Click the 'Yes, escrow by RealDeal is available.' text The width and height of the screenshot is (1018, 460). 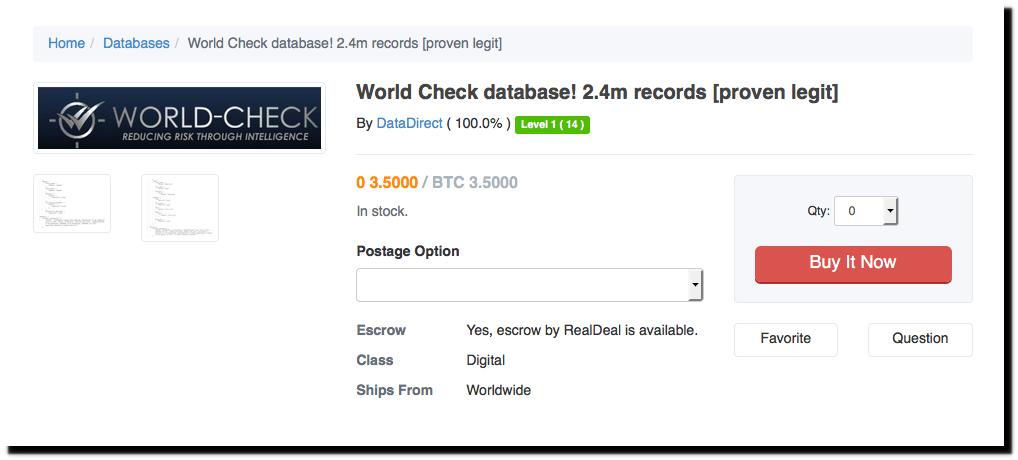point(582,330)
